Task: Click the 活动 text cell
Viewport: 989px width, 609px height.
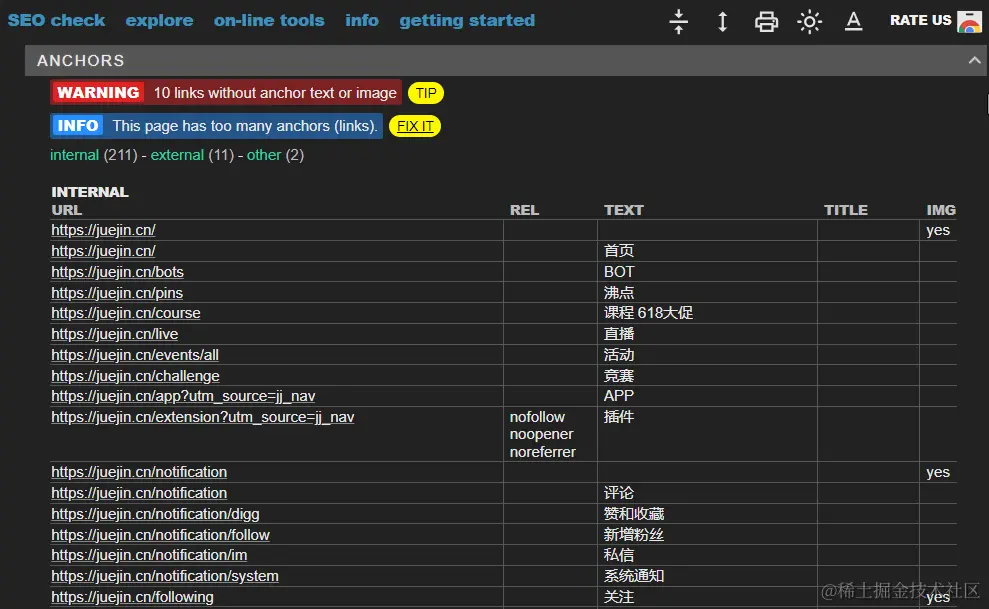Action: (x=619, y=355)
